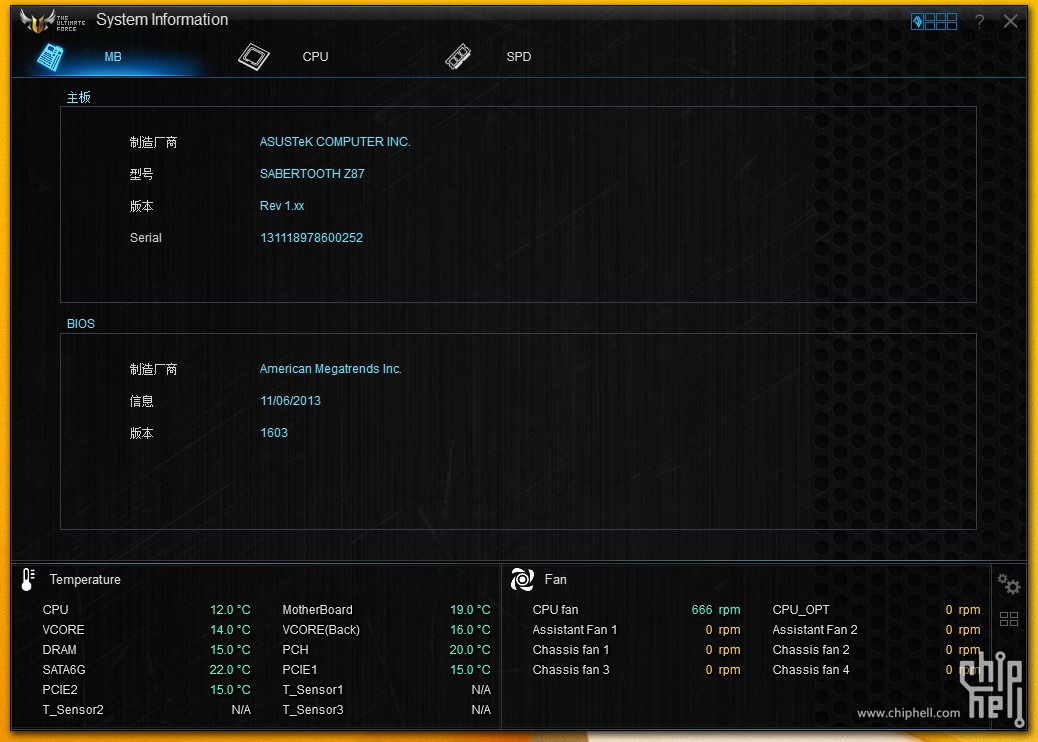1038x742 pixels.
Task: Click the CPU fan label
Action: point(555,610)
